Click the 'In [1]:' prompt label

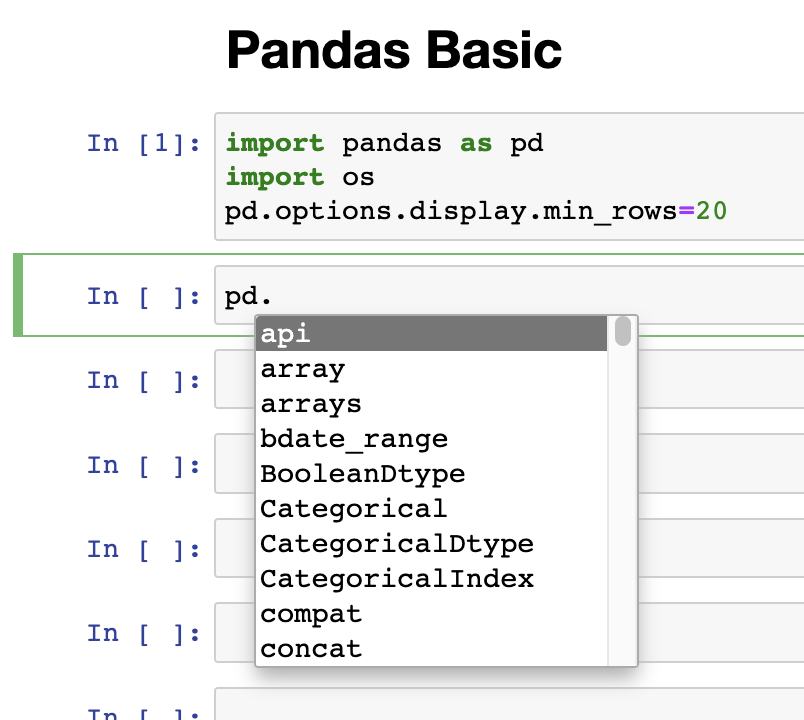click(x=144, y=143)
